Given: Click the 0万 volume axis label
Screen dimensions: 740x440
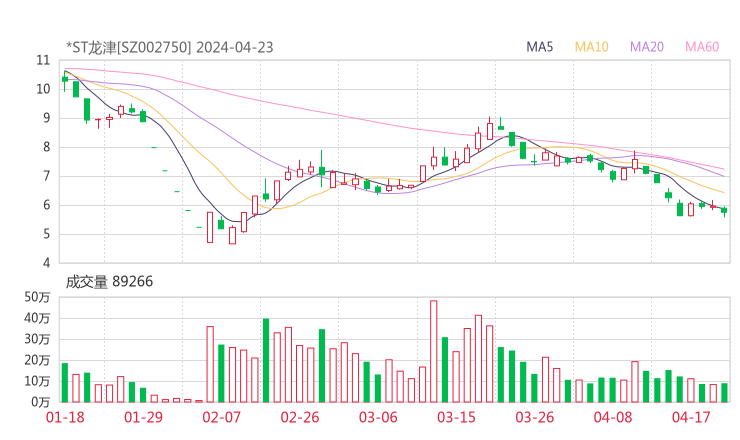Looking at the screenshot, I should [41, 402].
